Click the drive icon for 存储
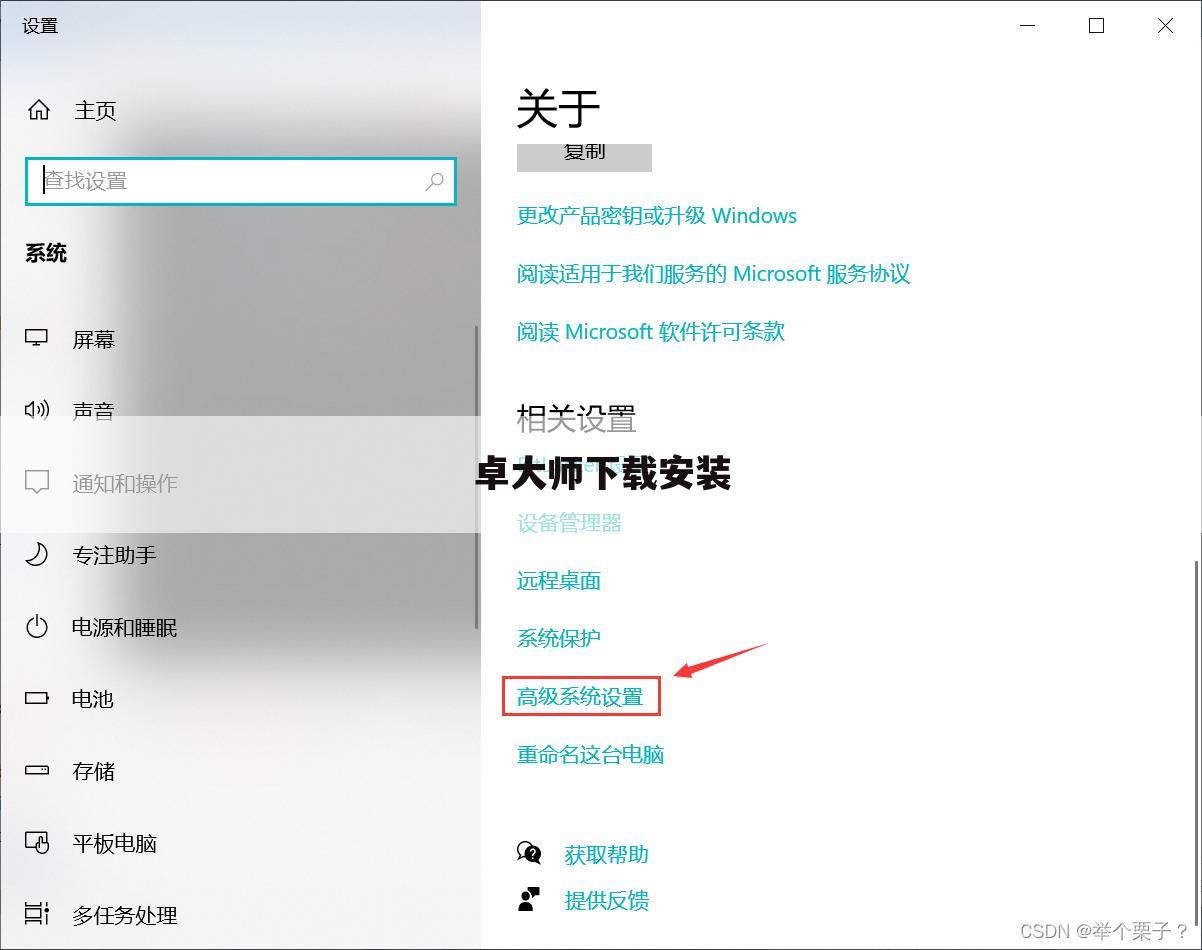 [x=37, y=770]
